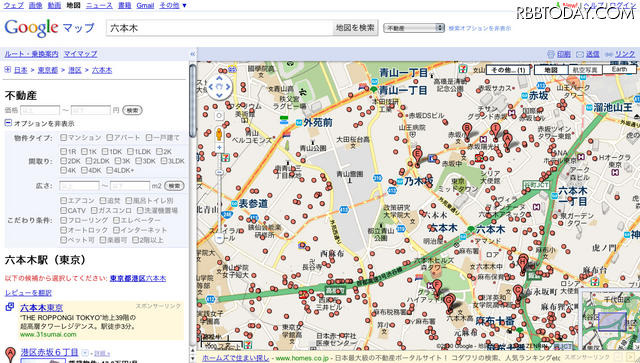Select map marker C on the map
The width and height of the screenshot is (640, 363).
518,293
